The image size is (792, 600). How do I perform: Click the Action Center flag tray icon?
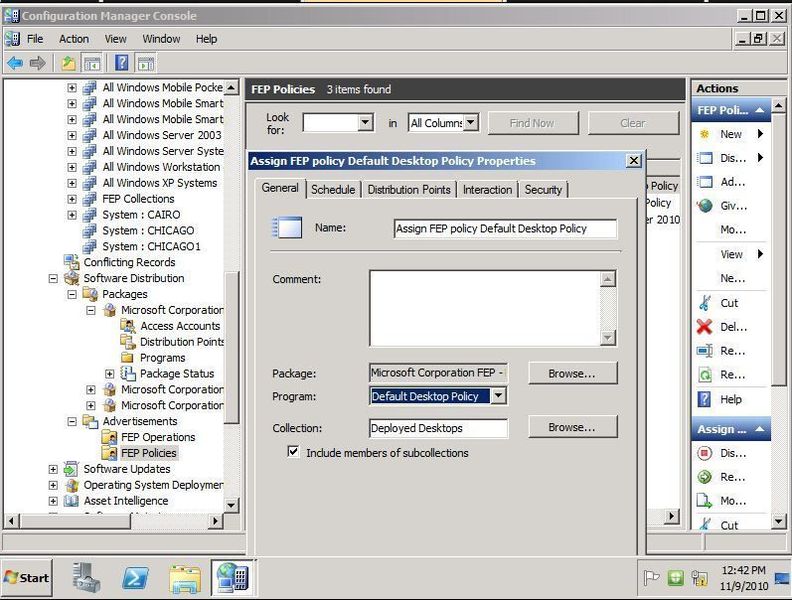click(652, 577)
